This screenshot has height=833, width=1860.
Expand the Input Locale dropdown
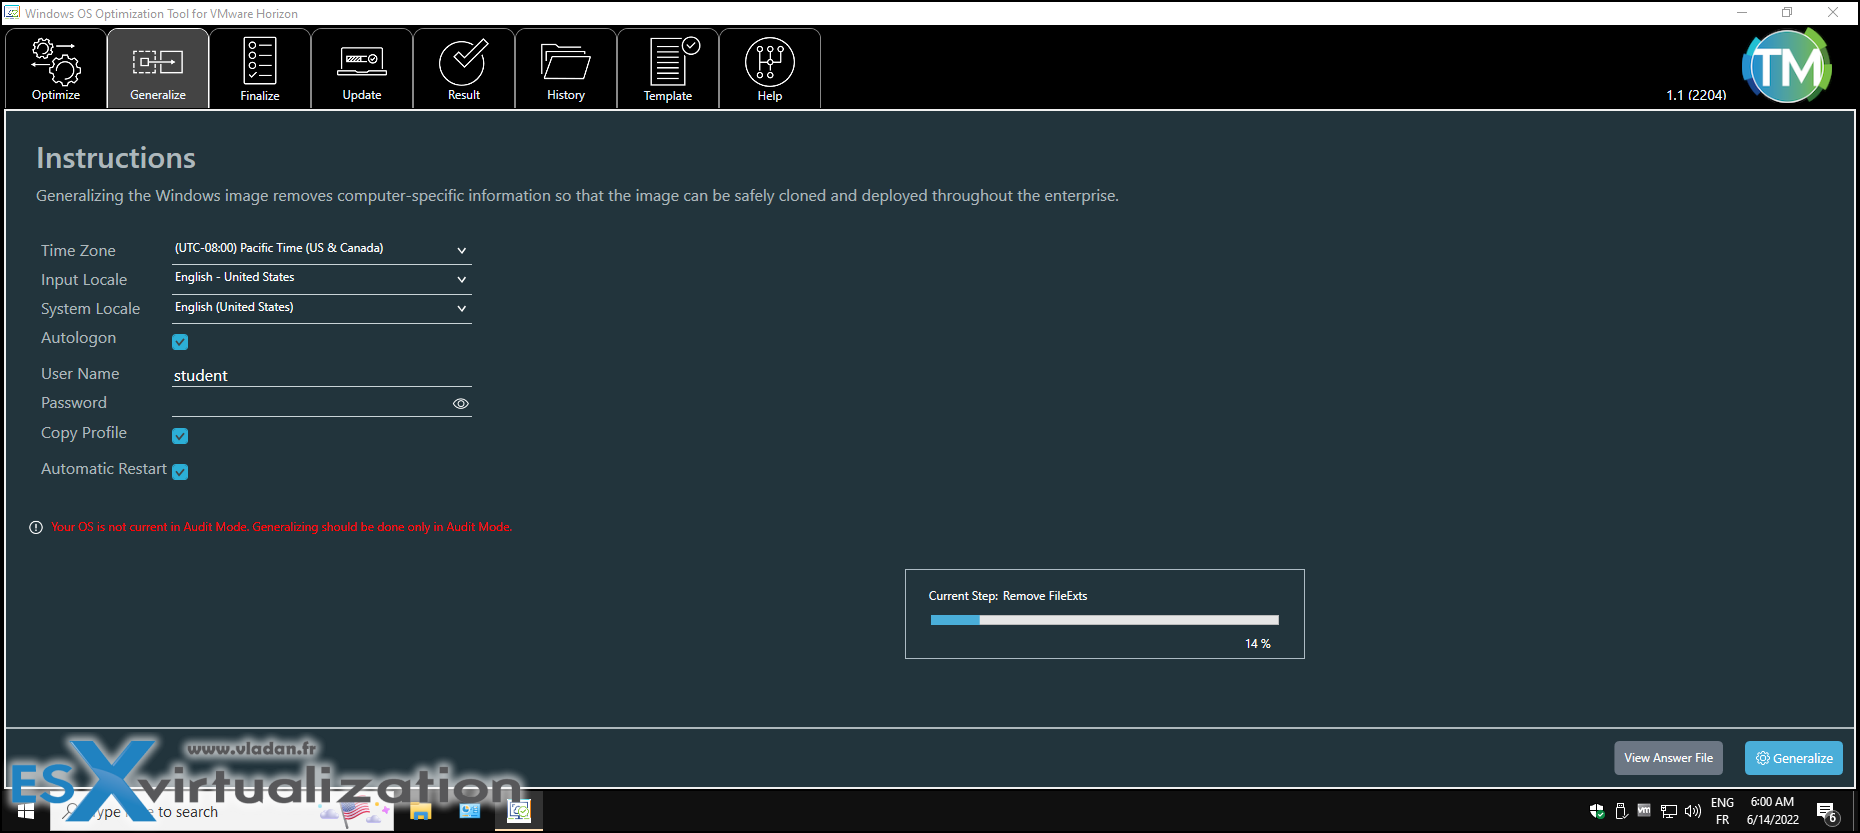321,278
